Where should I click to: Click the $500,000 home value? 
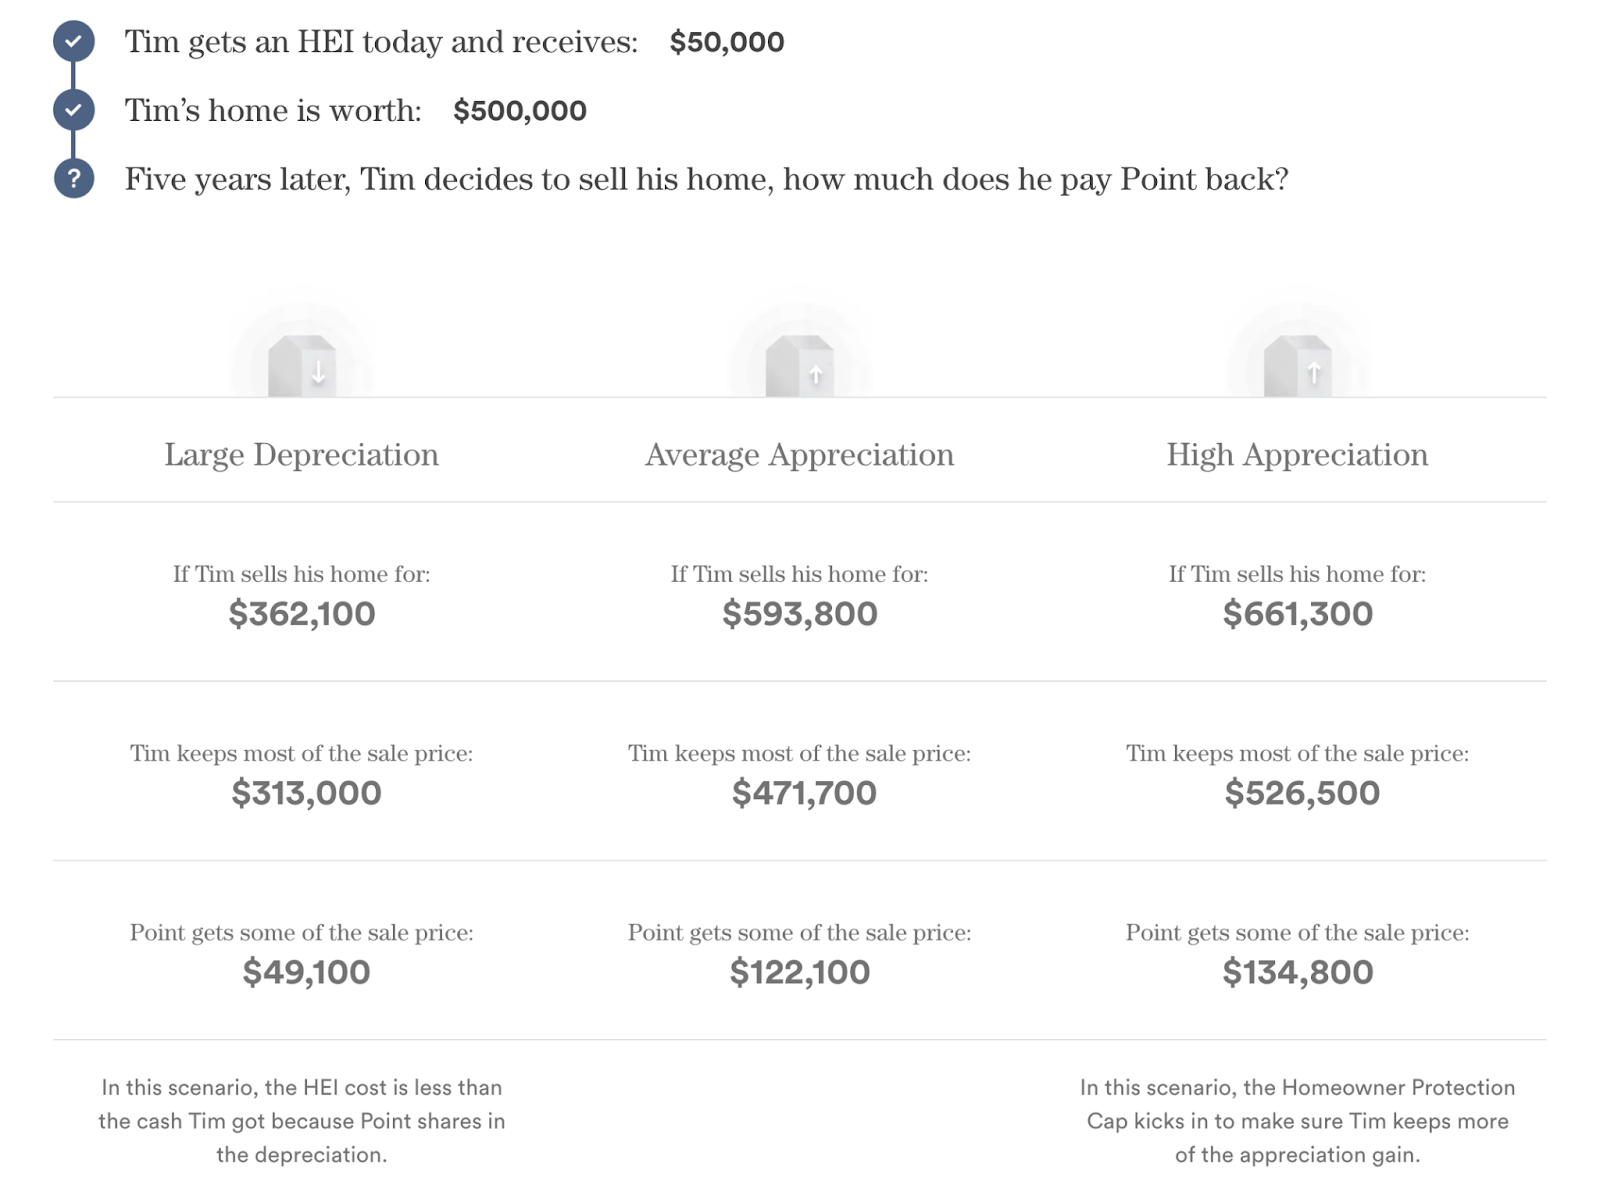point(520,111)
